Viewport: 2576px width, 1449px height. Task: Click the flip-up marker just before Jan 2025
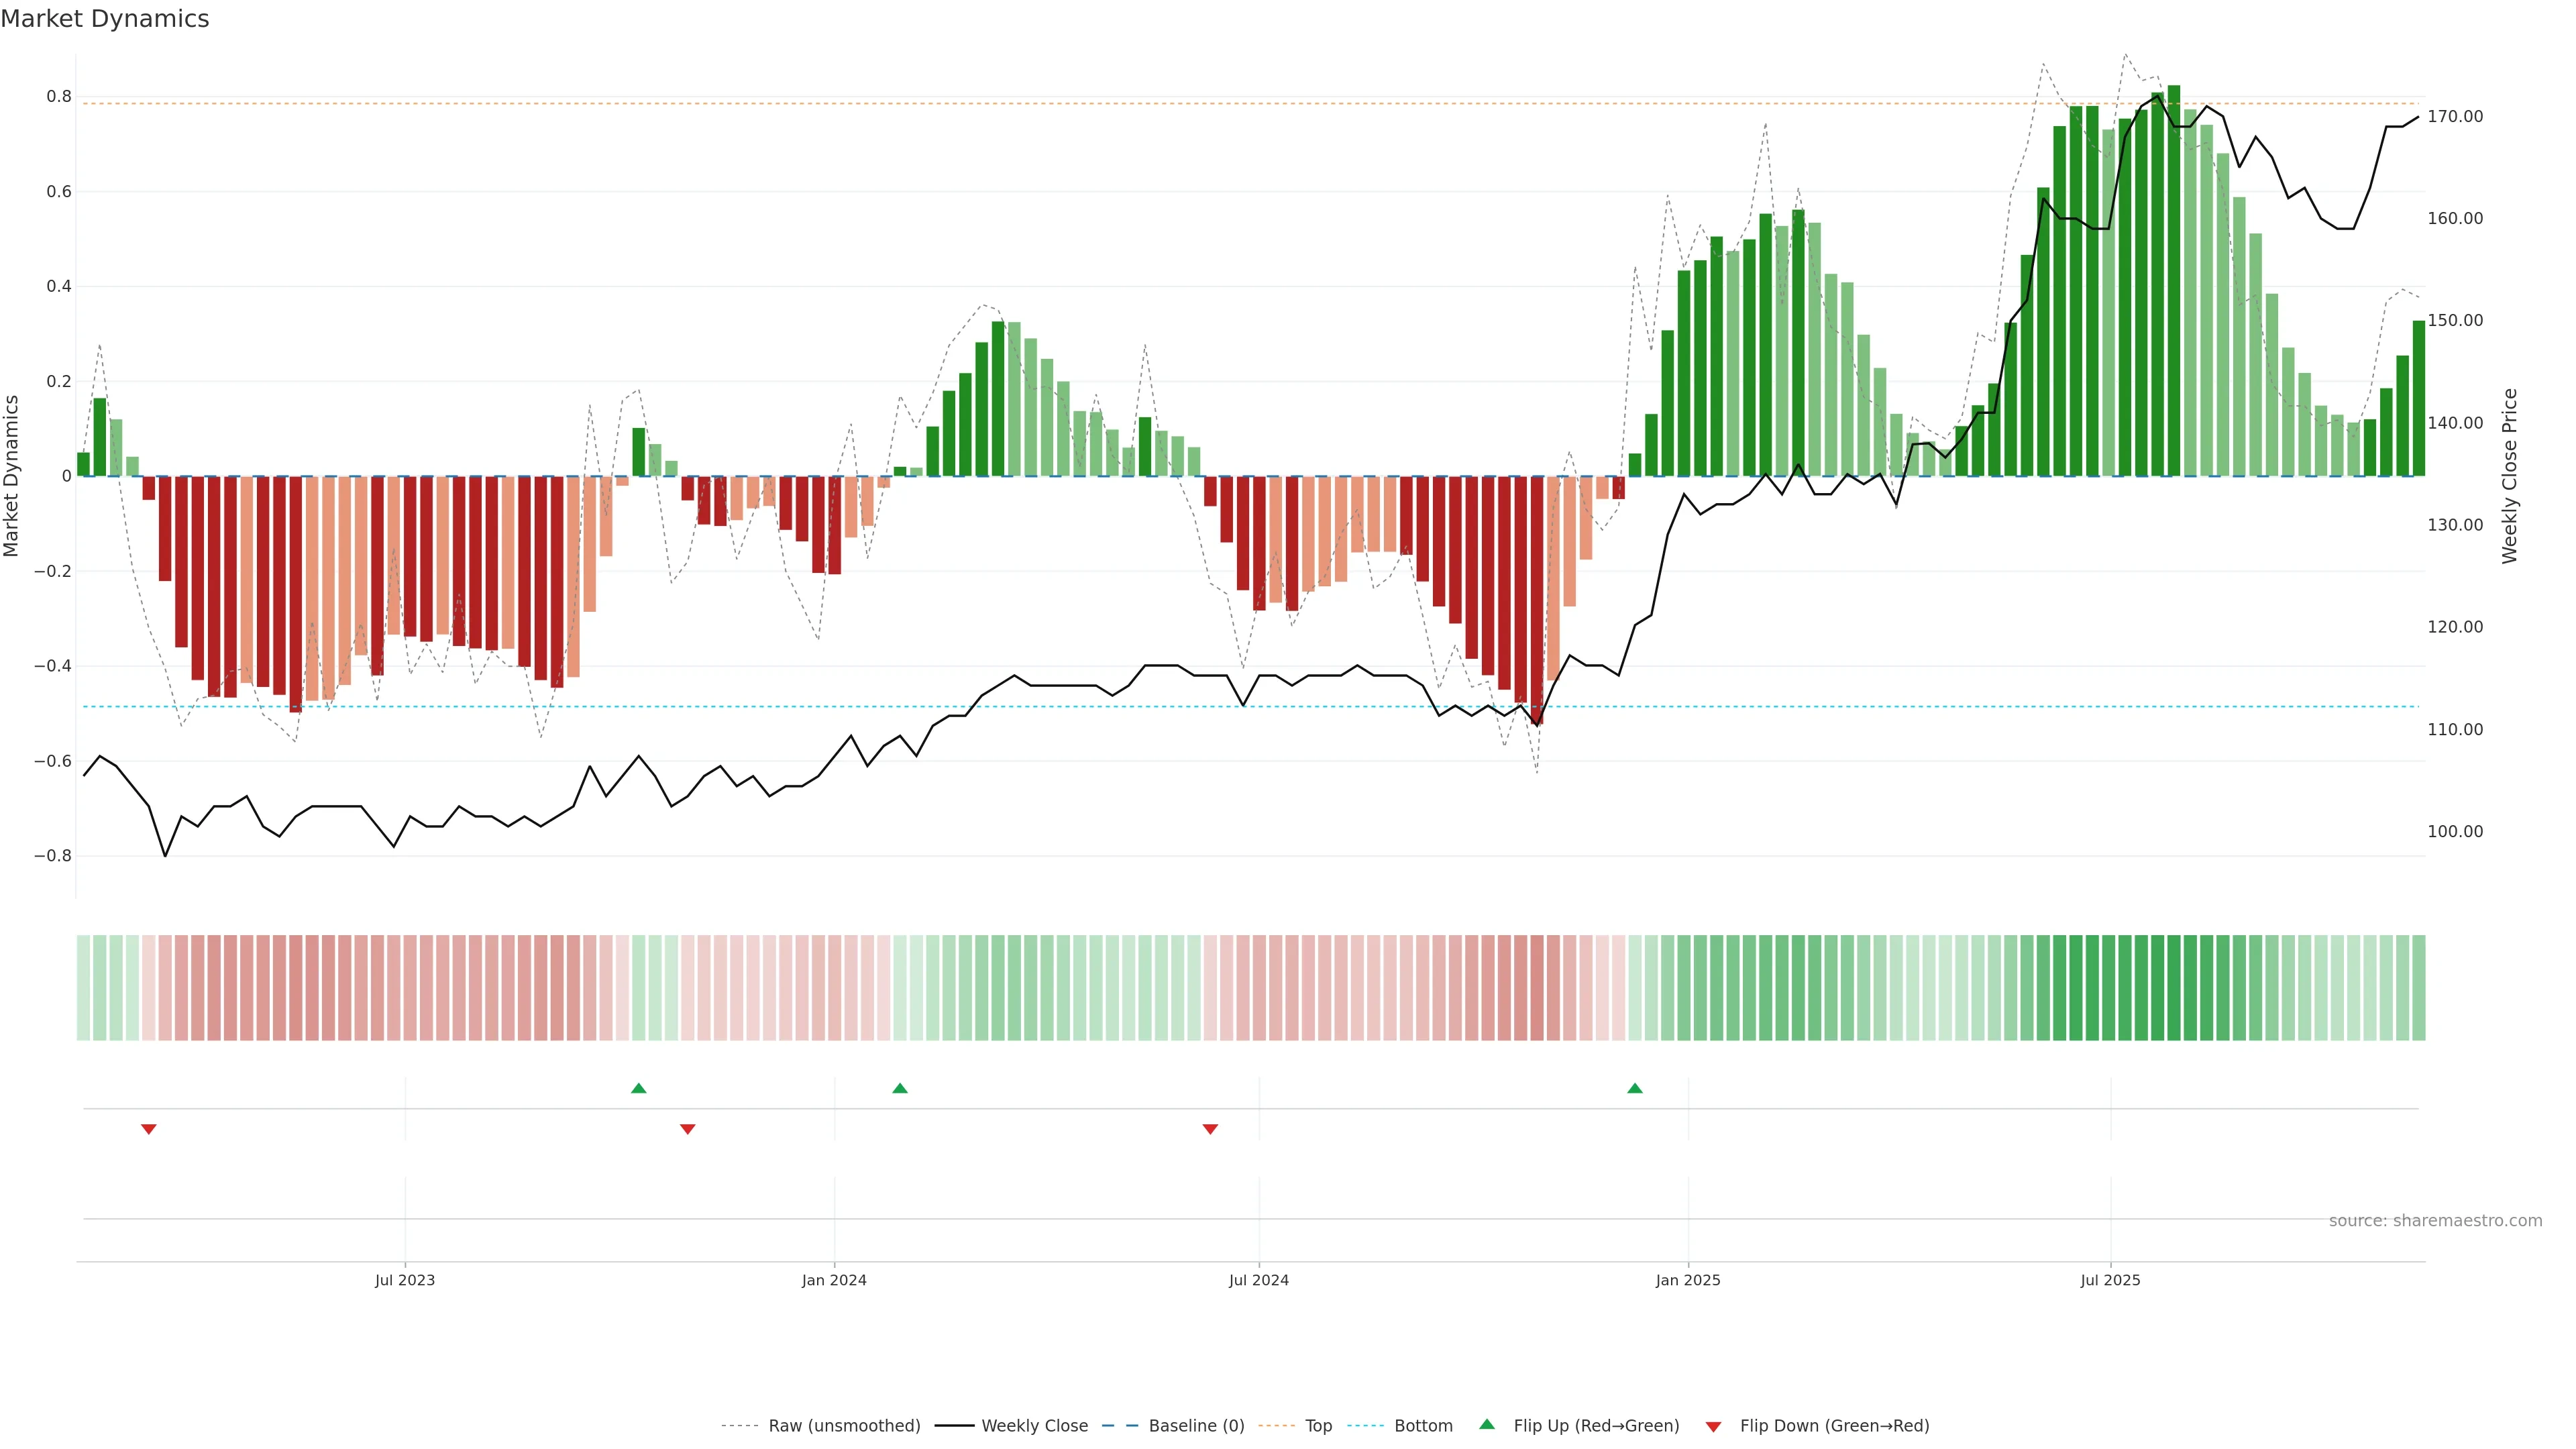point(1634,1088)
